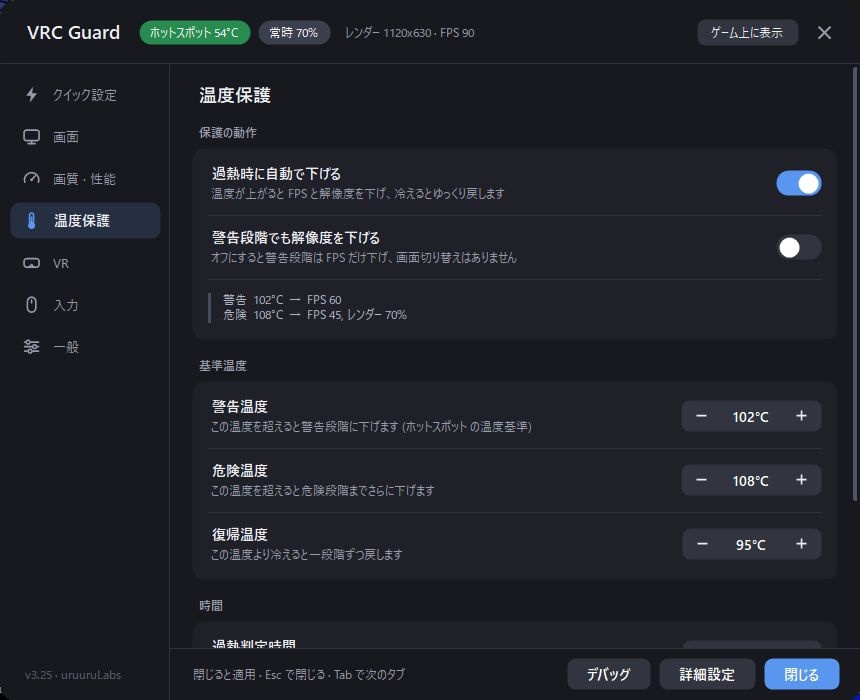Click the mouse icon for 入力
The width and height of the screenshot is (860, 700).
pyautogui.click(x=32, y=305)
